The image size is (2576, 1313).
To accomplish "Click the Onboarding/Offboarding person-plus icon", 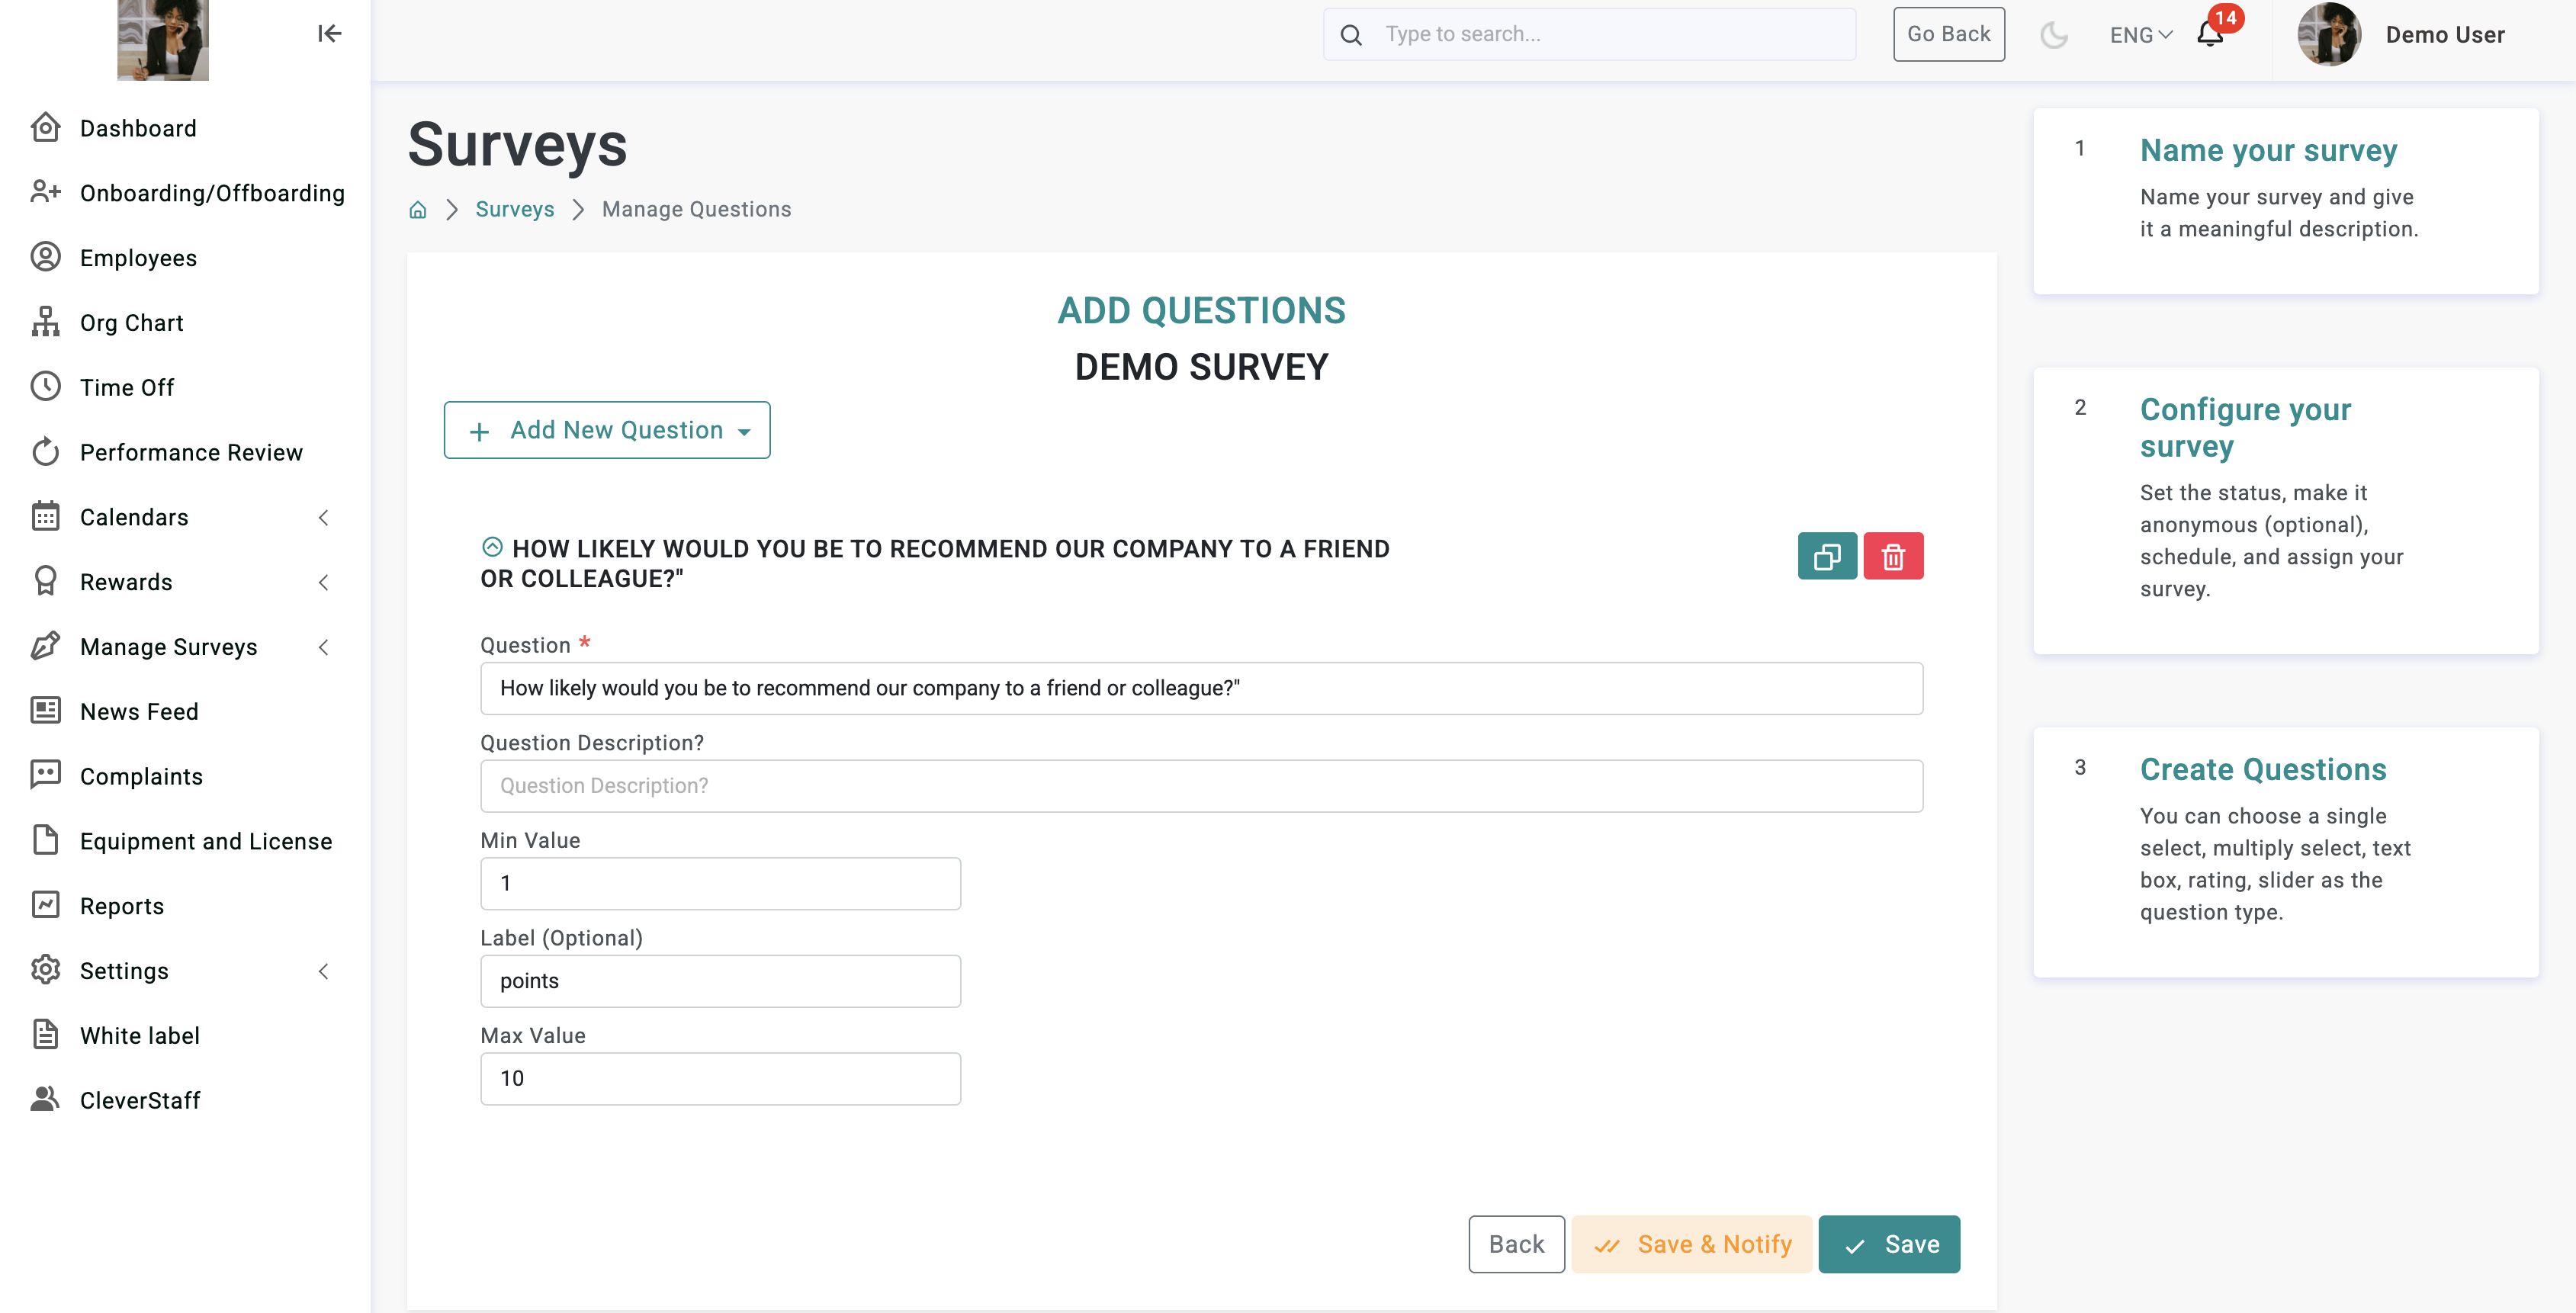I will tap(46, 192).
